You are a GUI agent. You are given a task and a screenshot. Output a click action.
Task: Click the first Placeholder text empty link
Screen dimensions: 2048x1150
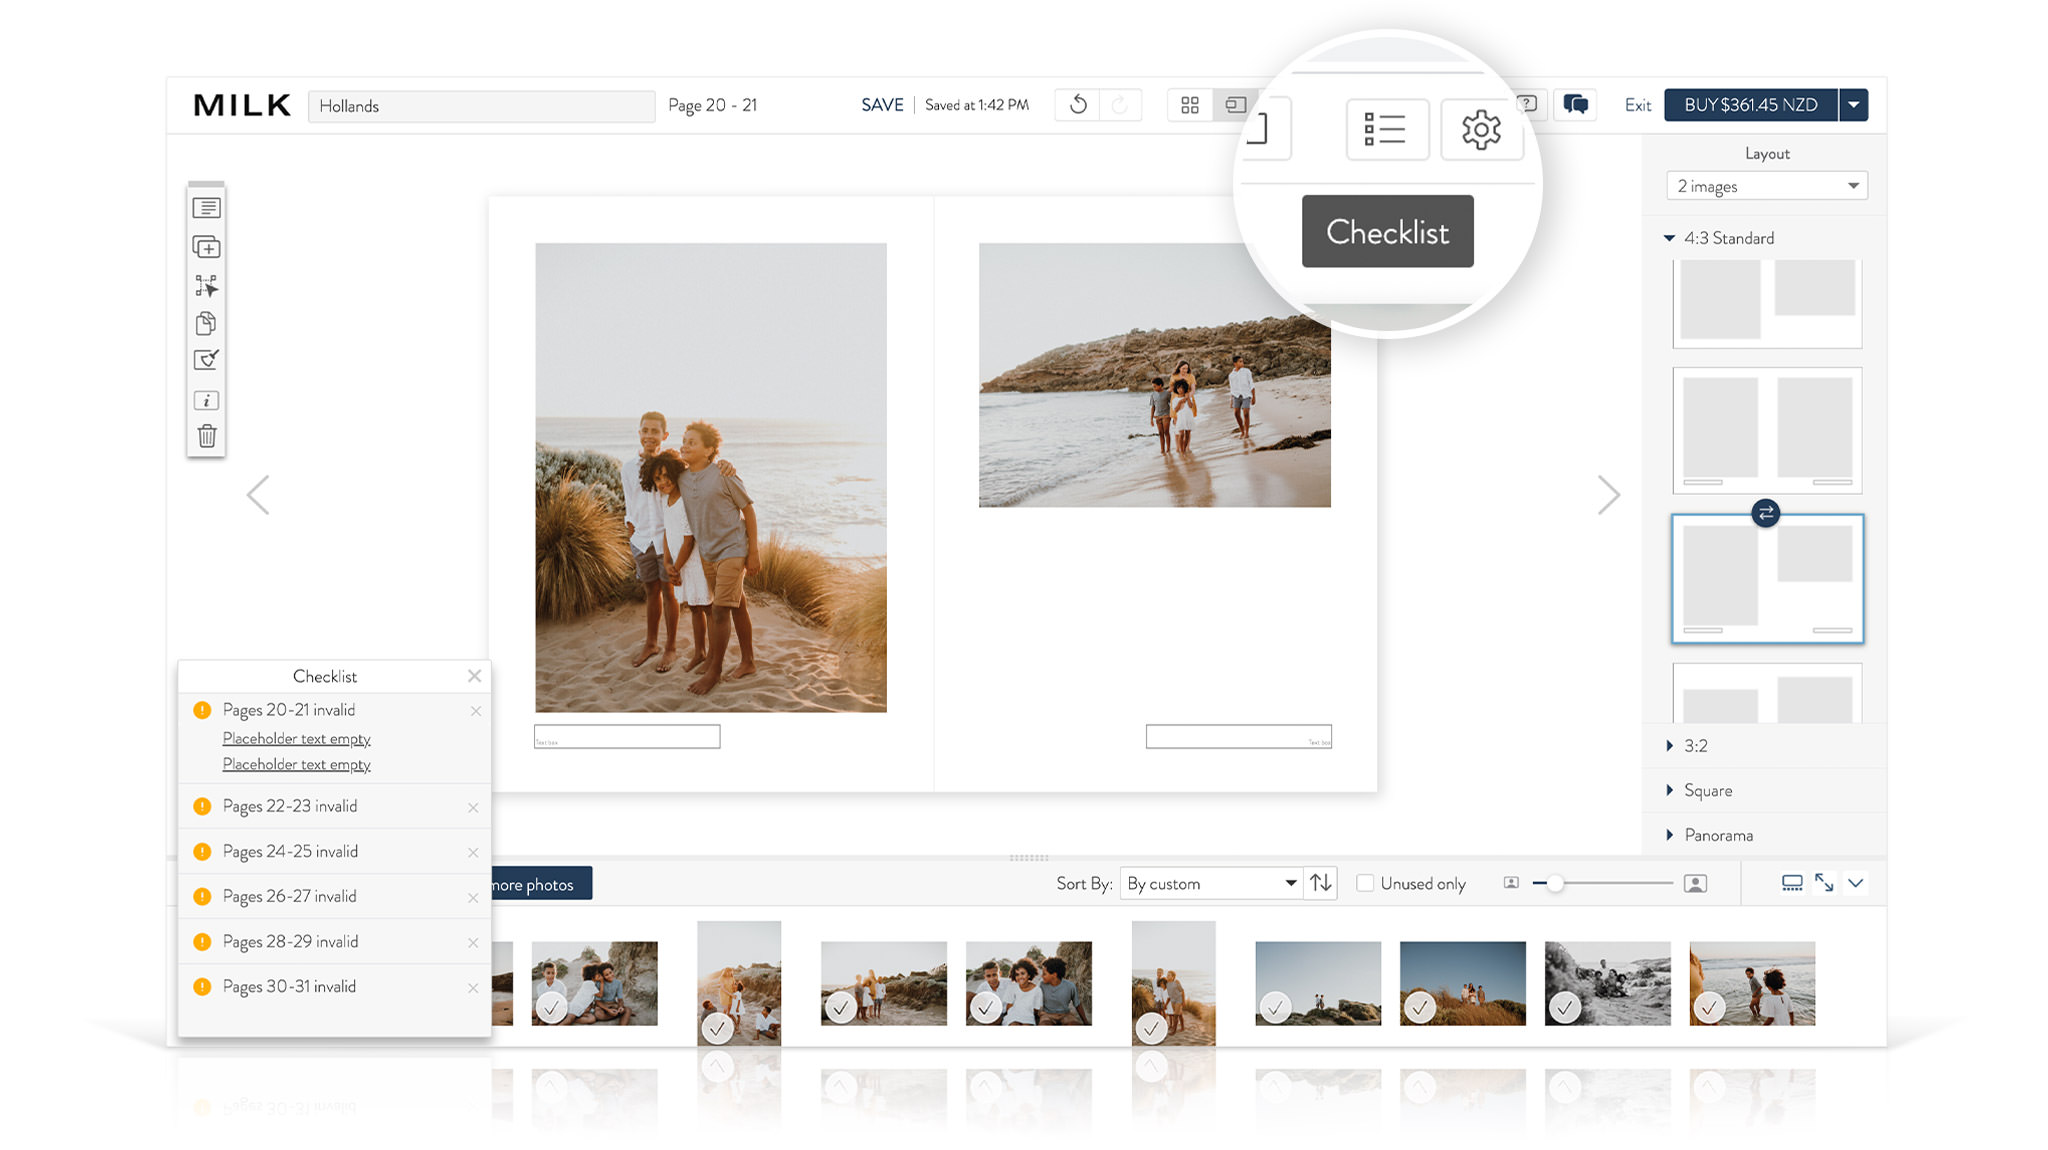pyautogui.click(x=296, y=738)
